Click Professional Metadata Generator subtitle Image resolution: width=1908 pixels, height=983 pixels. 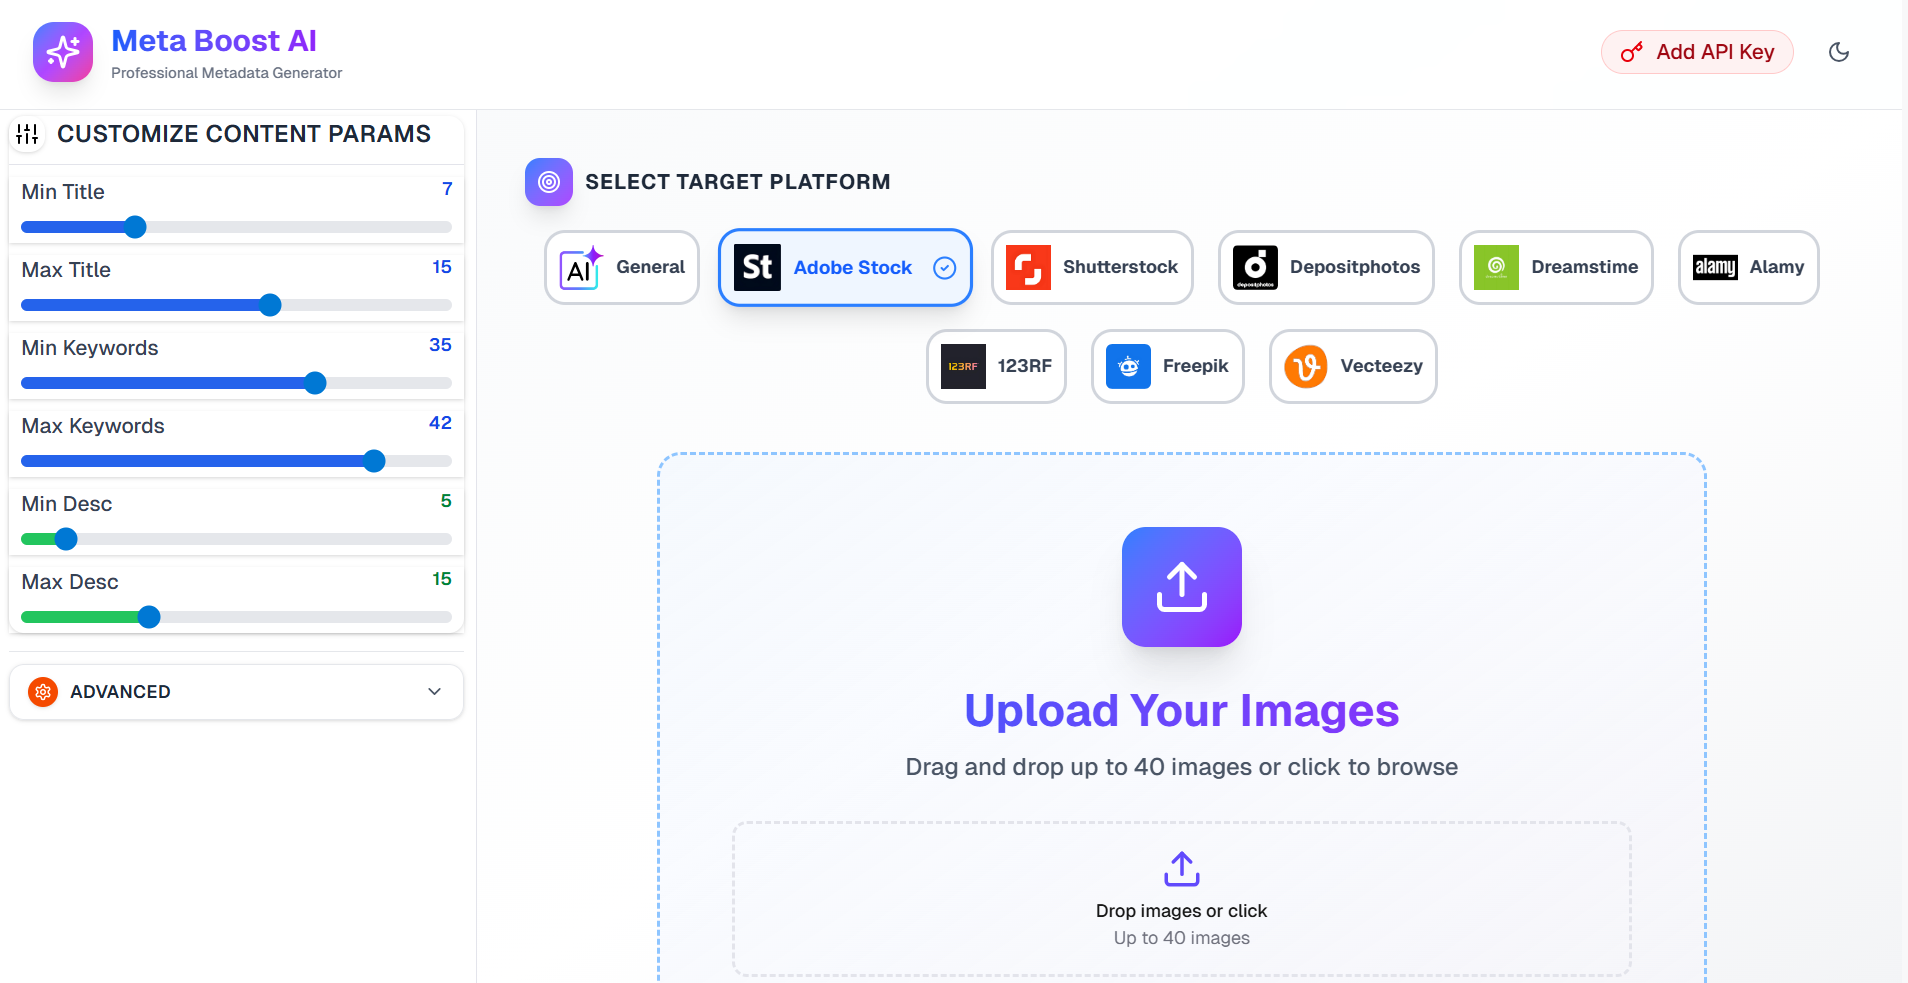tap(227, 73)
